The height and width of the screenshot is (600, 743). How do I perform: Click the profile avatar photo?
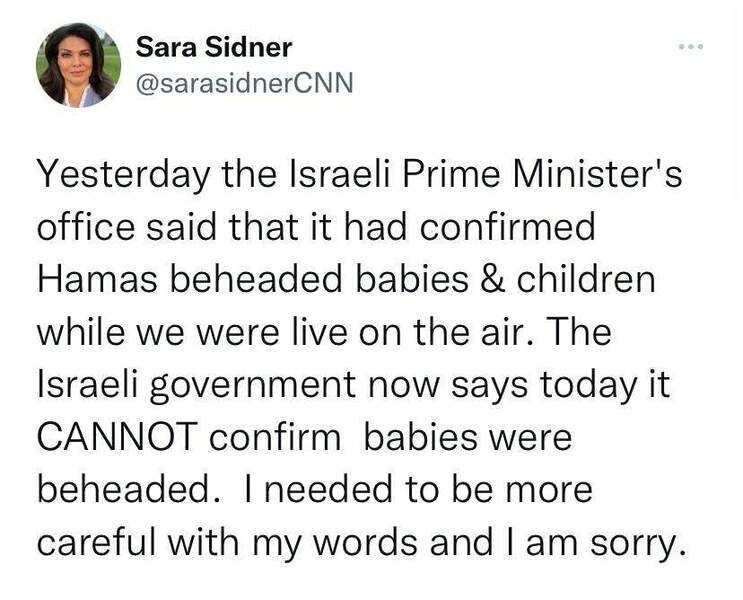(78, 65)
